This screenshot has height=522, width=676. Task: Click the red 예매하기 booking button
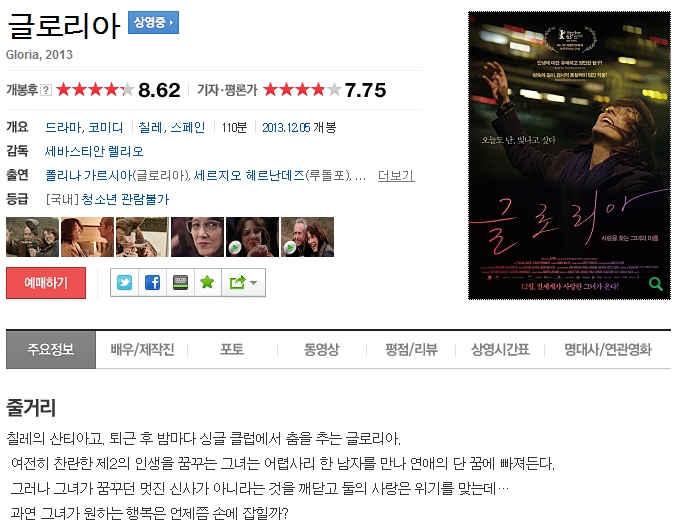pos(46,283)
